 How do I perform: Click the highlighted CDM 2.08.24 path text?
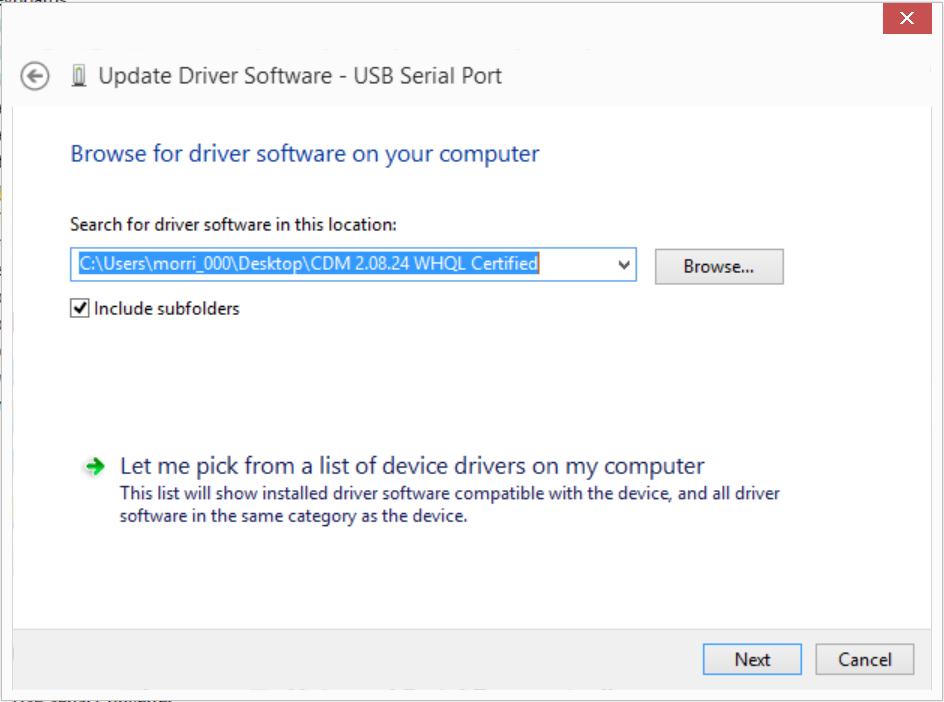pyautogui.click(x=309, y=264)
